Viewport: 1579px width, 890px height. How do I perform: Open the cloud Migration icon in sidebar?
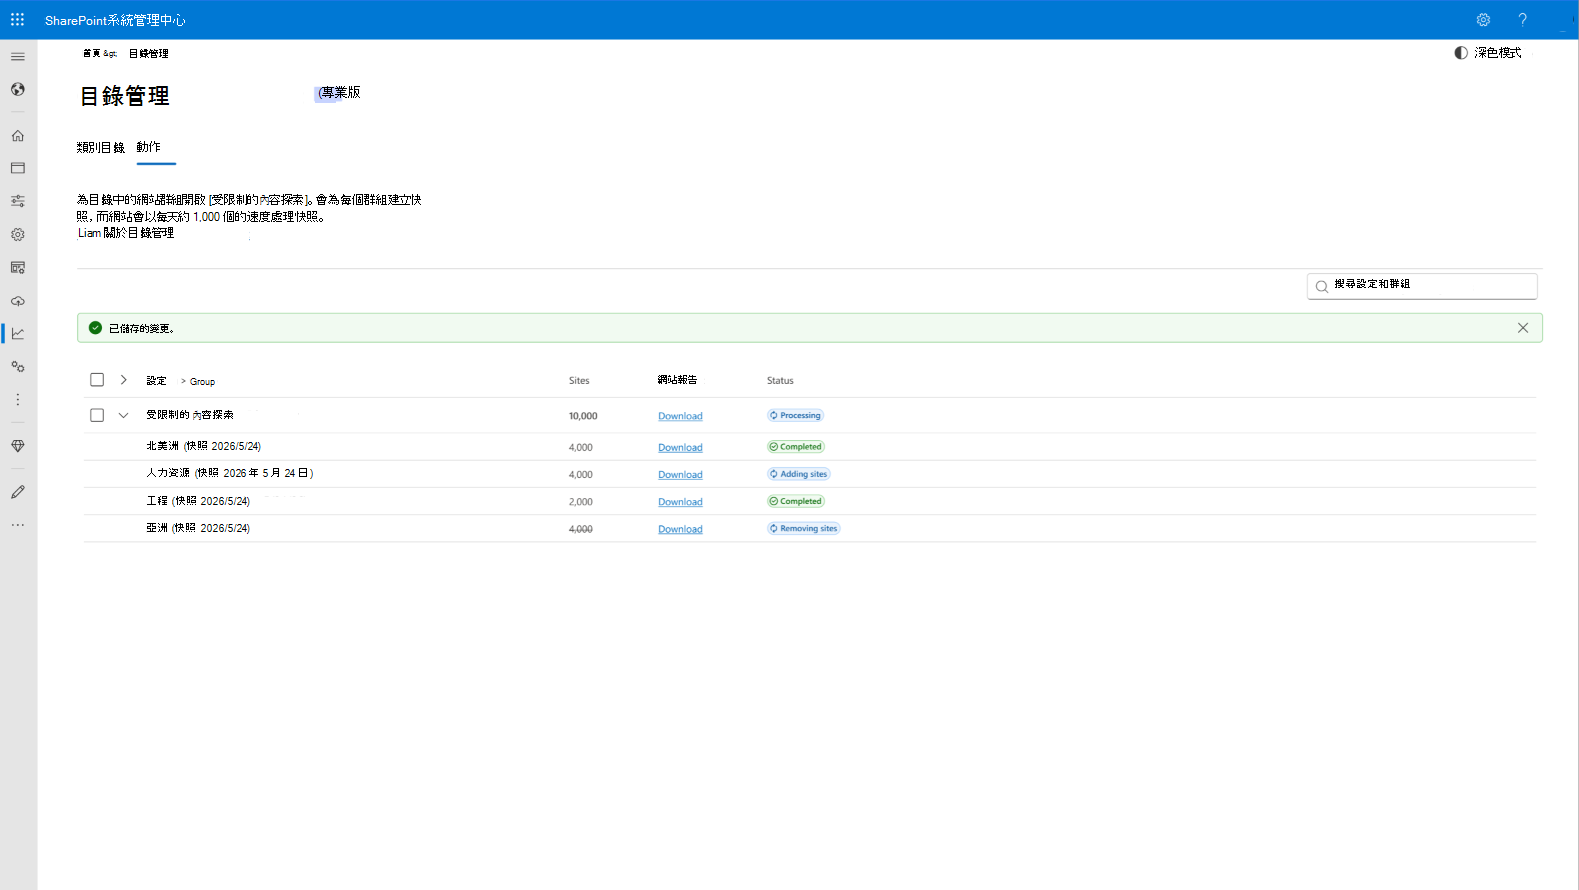(18, 301)
